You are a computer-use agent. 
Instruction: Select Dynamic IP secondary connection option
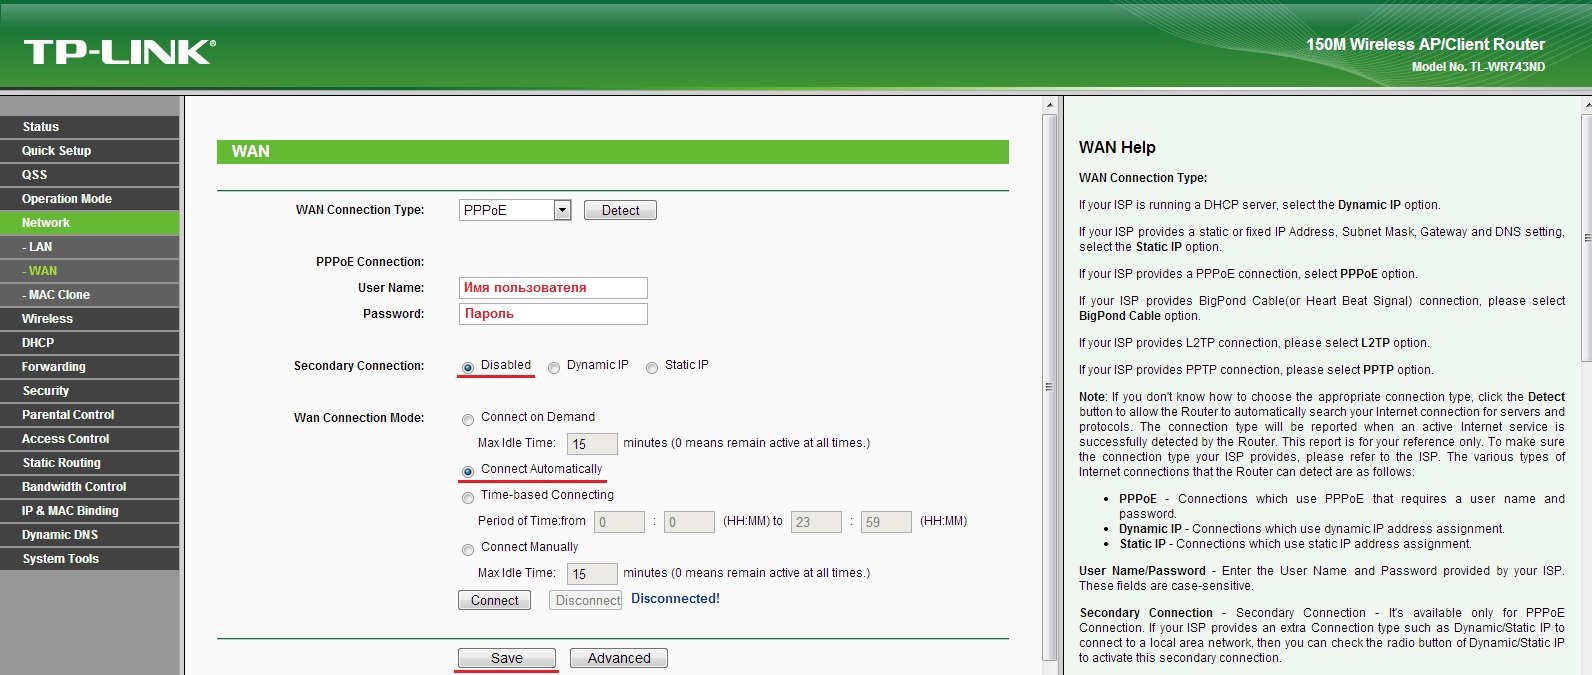pyautogui.click(x=554, y=368)
